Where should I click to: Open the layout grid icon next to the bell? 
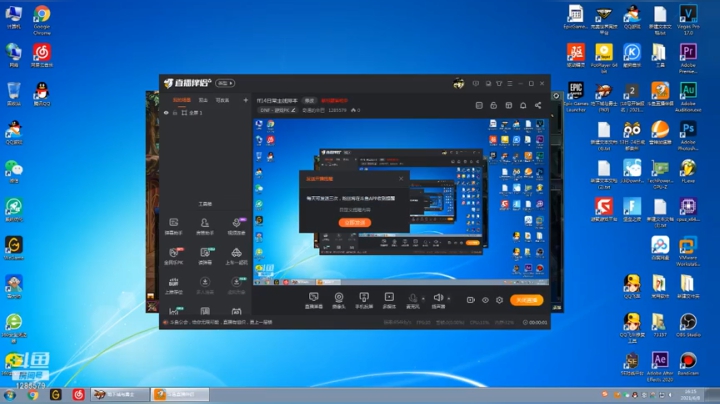point(508,105)
